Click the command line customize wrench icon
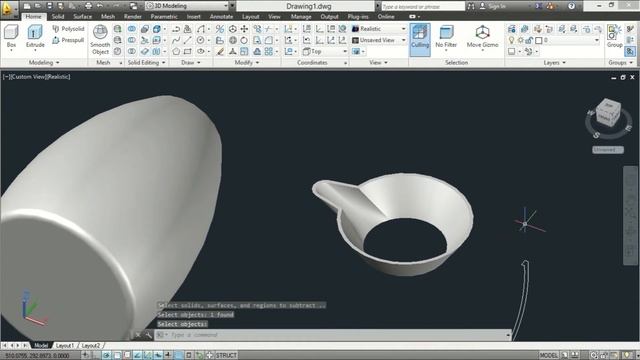 [x=149, y=335]
